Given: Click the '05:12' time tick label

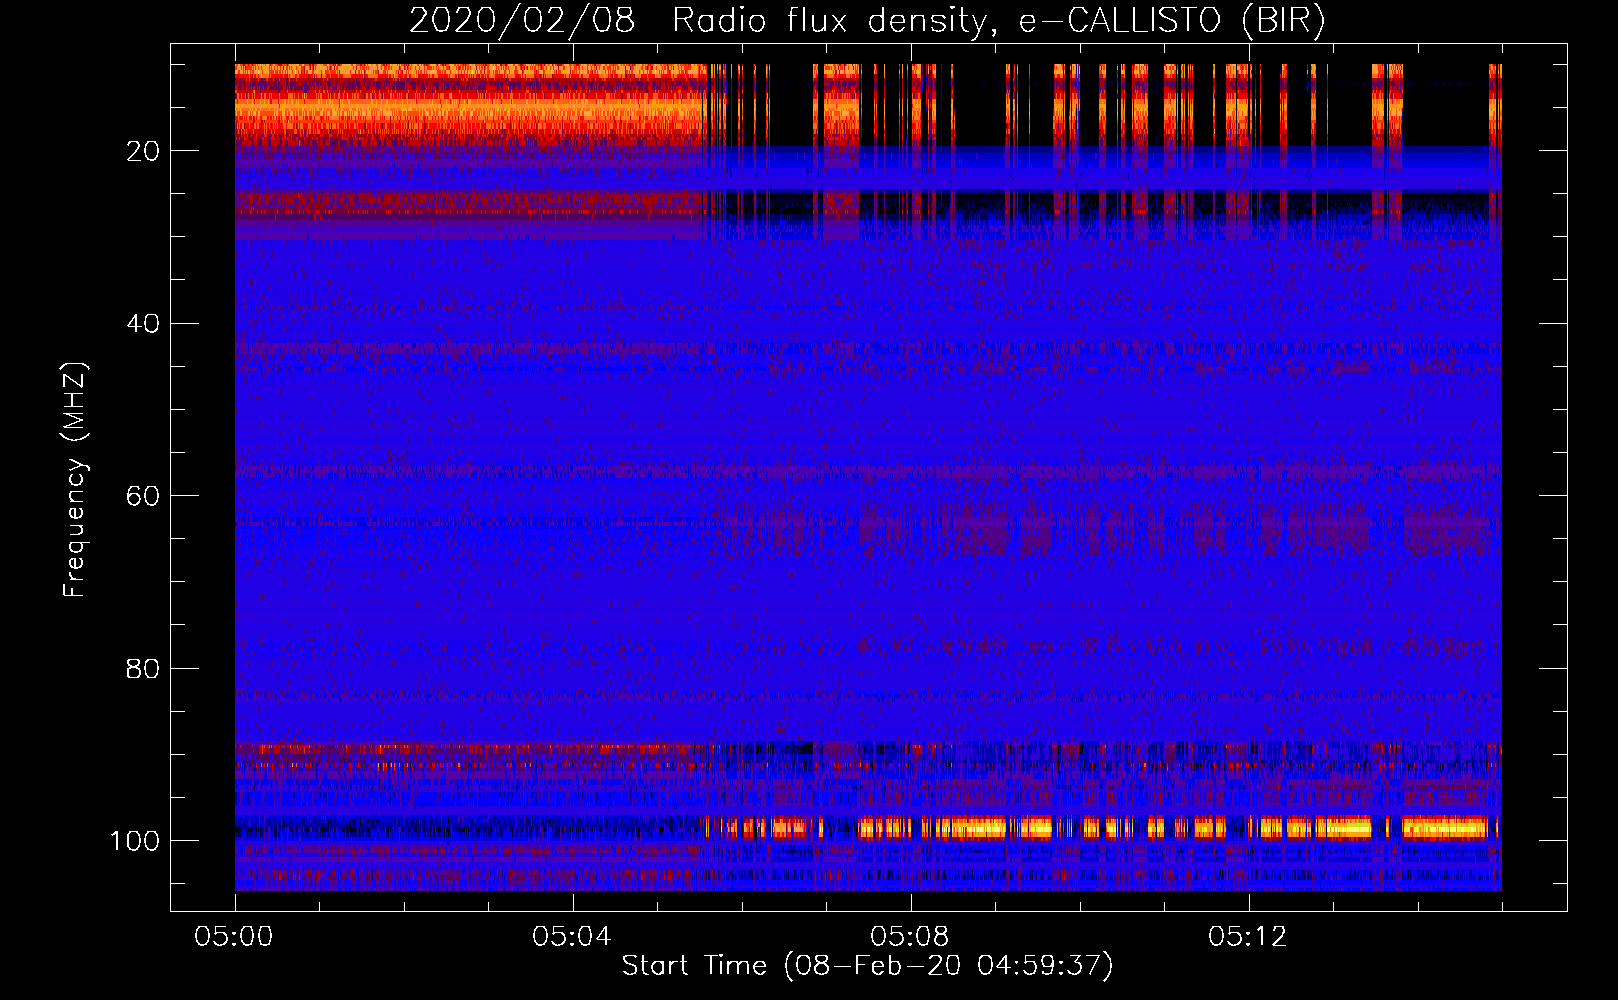Looking at the screenshot, I should [1247, 937].
